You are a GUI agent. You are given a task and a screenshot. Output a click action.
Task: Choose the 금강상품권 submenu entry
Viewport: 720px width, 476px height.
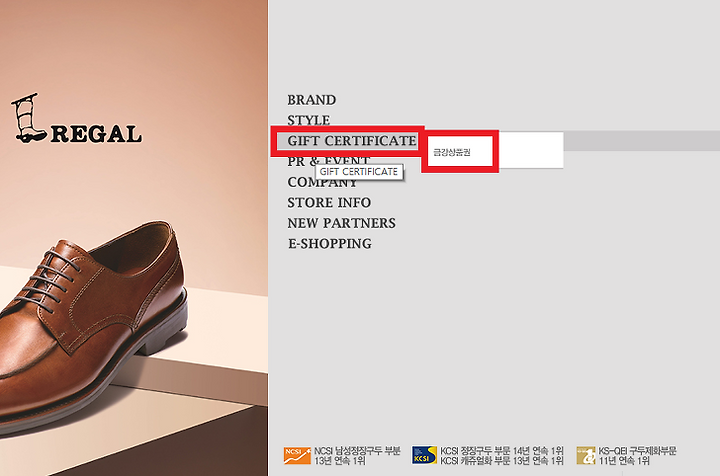coord(452,152)
